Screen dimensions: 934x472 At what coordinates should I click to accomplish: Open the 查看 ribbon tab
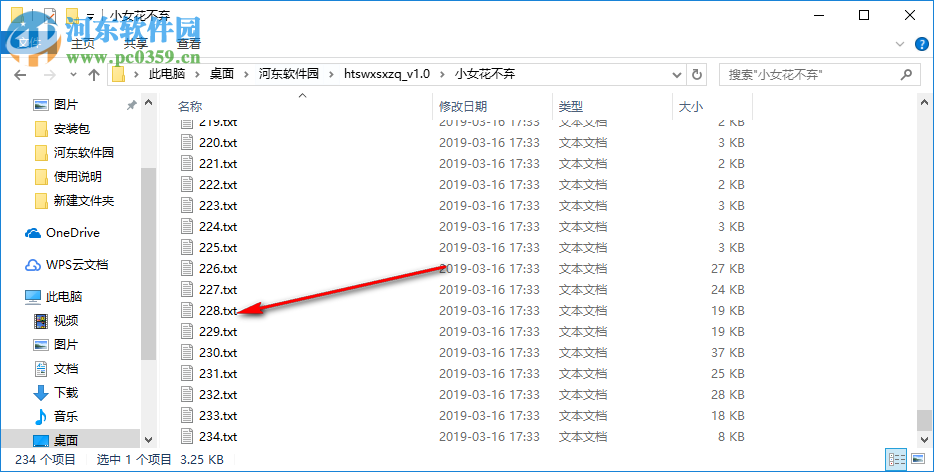(189, 44)
